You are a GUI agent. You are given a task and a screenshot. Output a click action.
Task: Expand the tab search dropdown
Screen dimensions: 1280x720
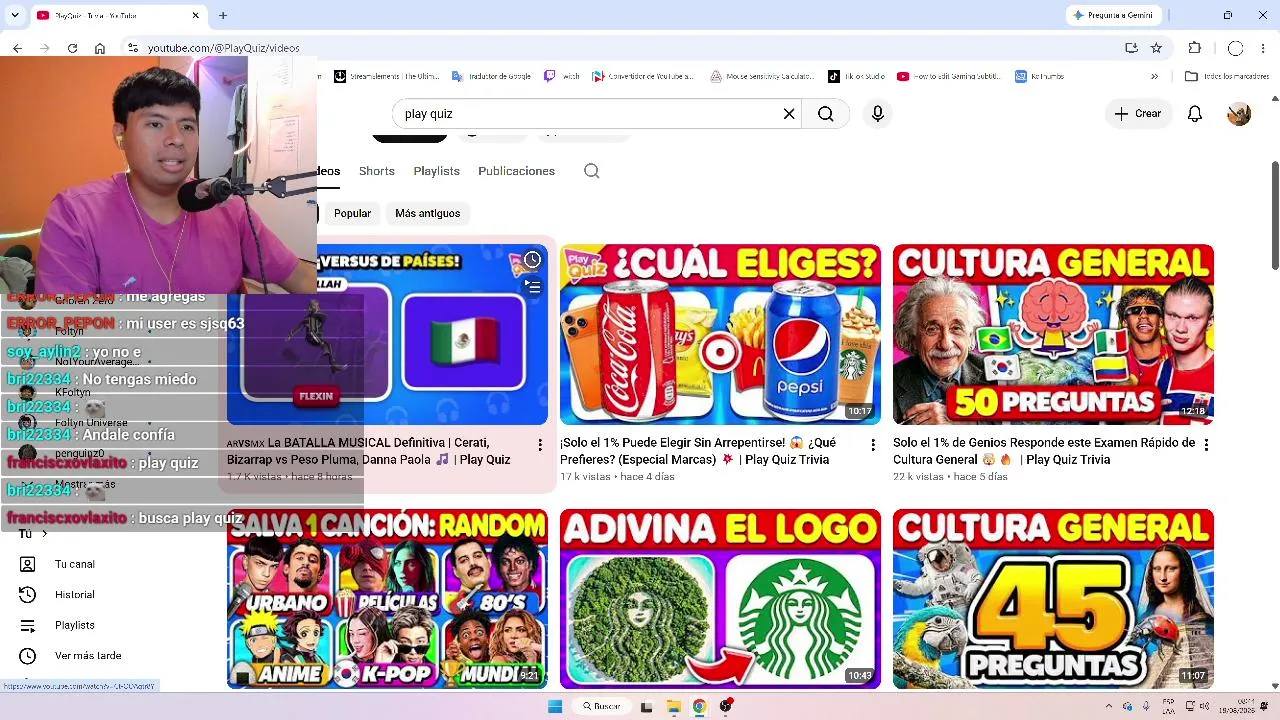14,15
